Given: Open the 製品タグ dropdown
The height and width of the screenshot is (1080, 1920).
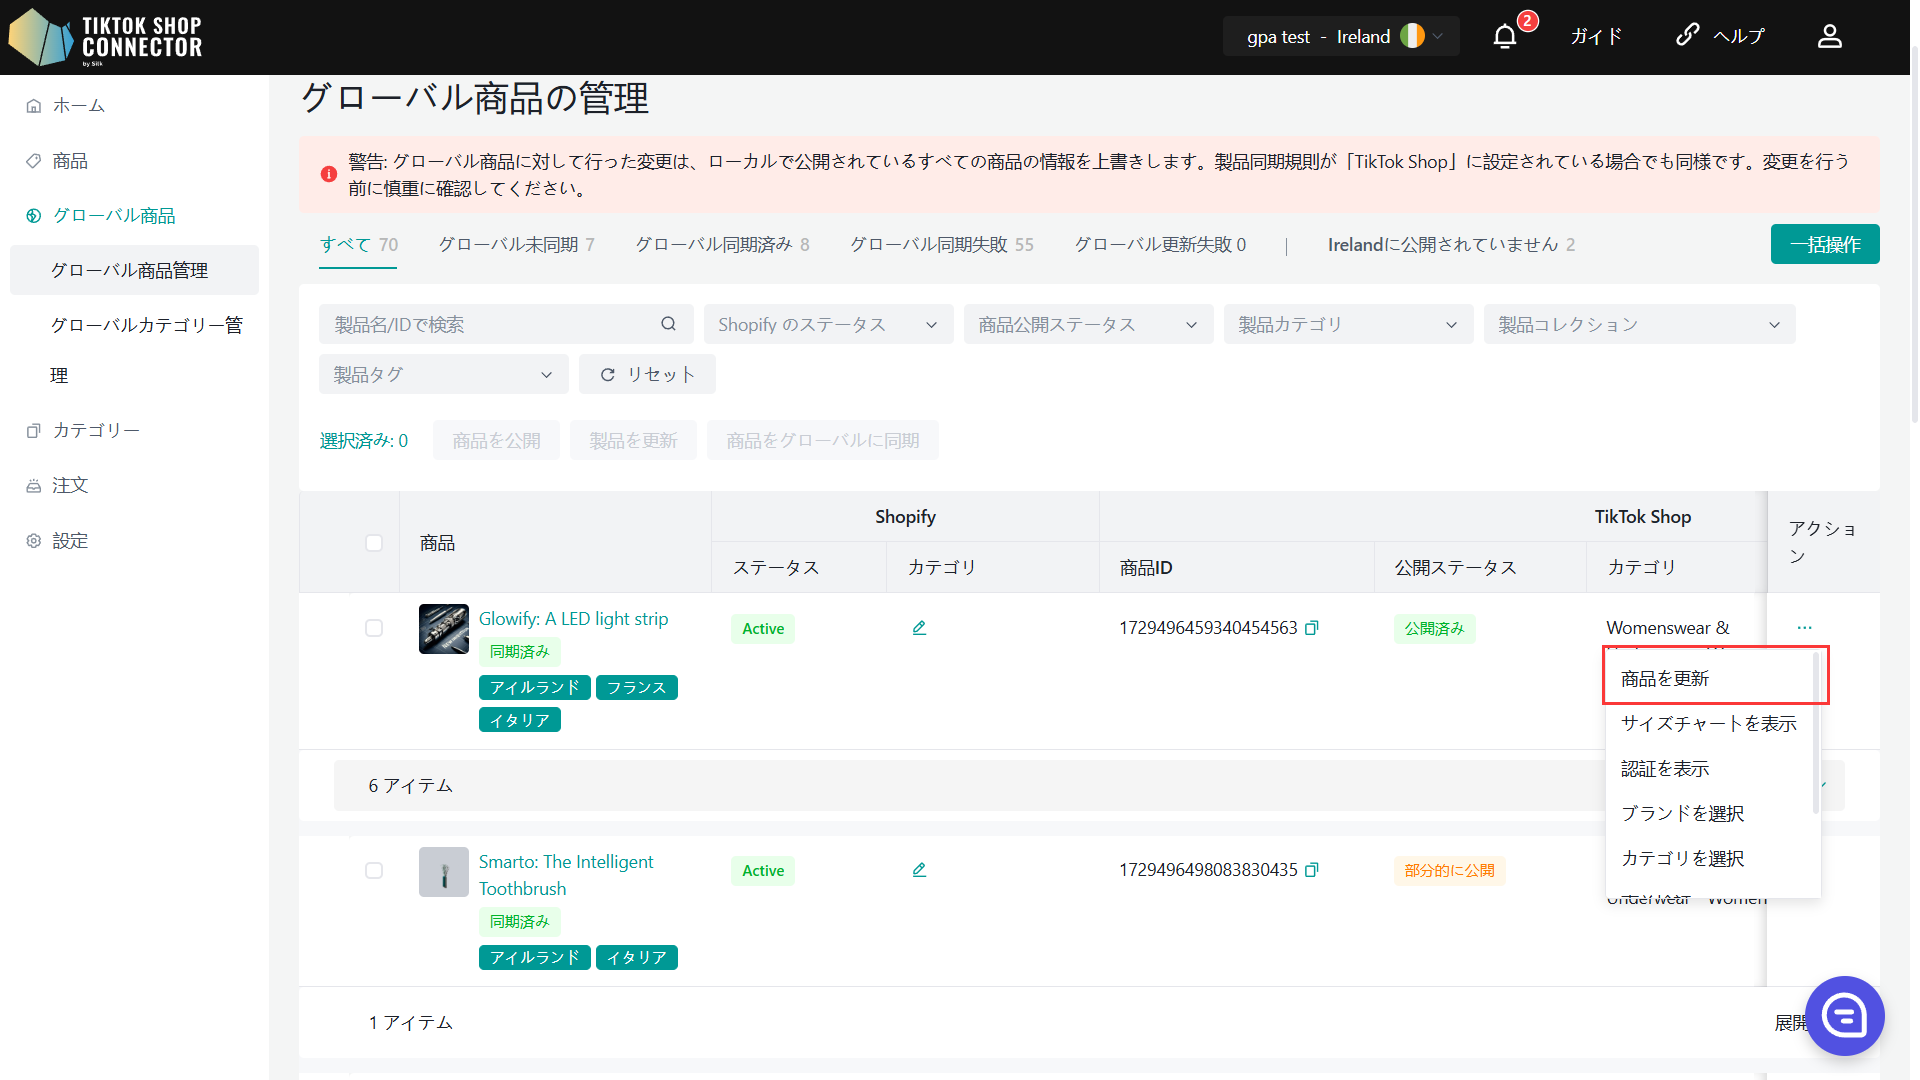Looking at the screenshot, I should point(444,374).
